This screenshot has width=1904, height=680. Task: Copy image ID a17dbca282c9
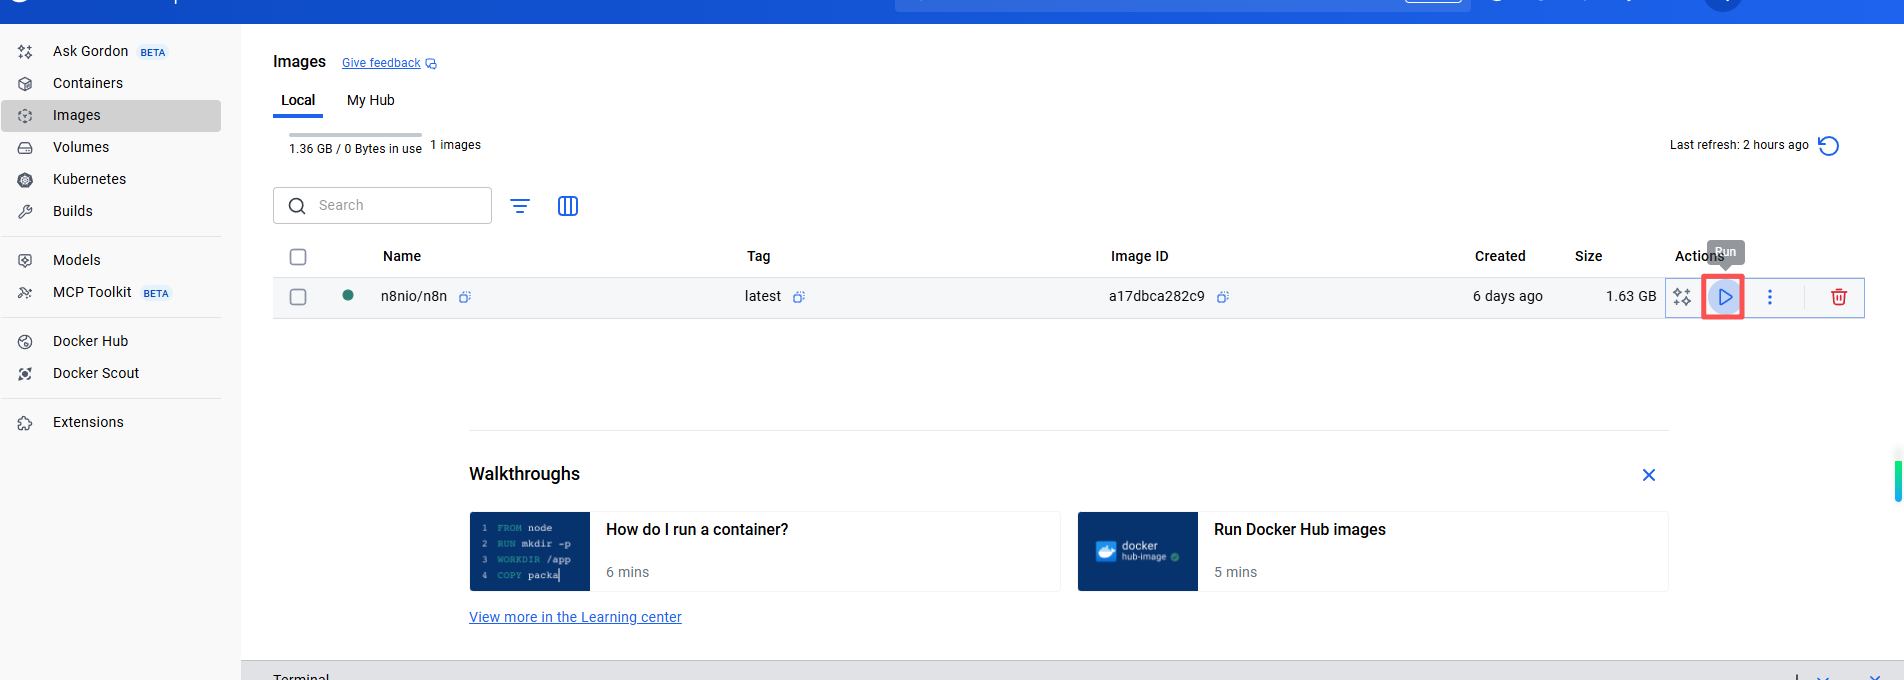(1223, 297)
